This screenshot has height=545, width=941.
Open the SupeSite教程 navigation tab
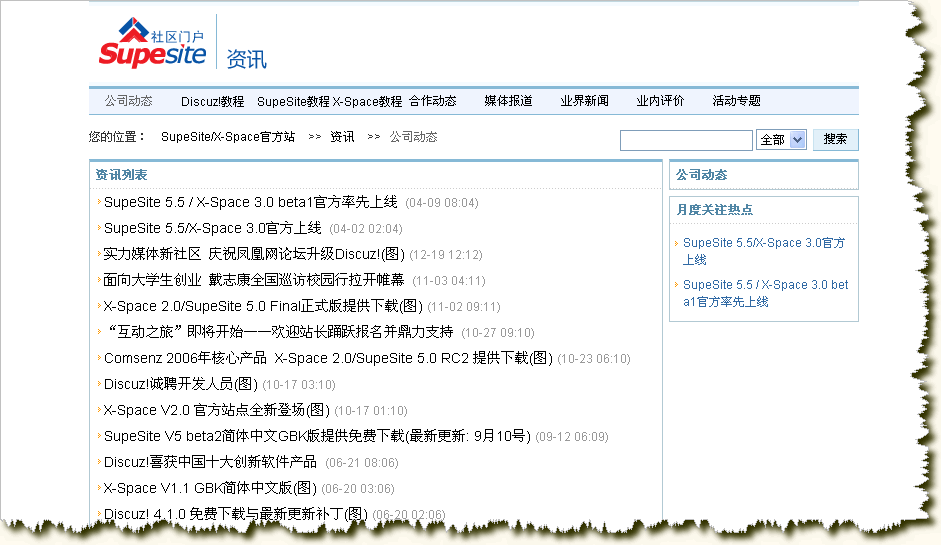[x=293, y=101]
